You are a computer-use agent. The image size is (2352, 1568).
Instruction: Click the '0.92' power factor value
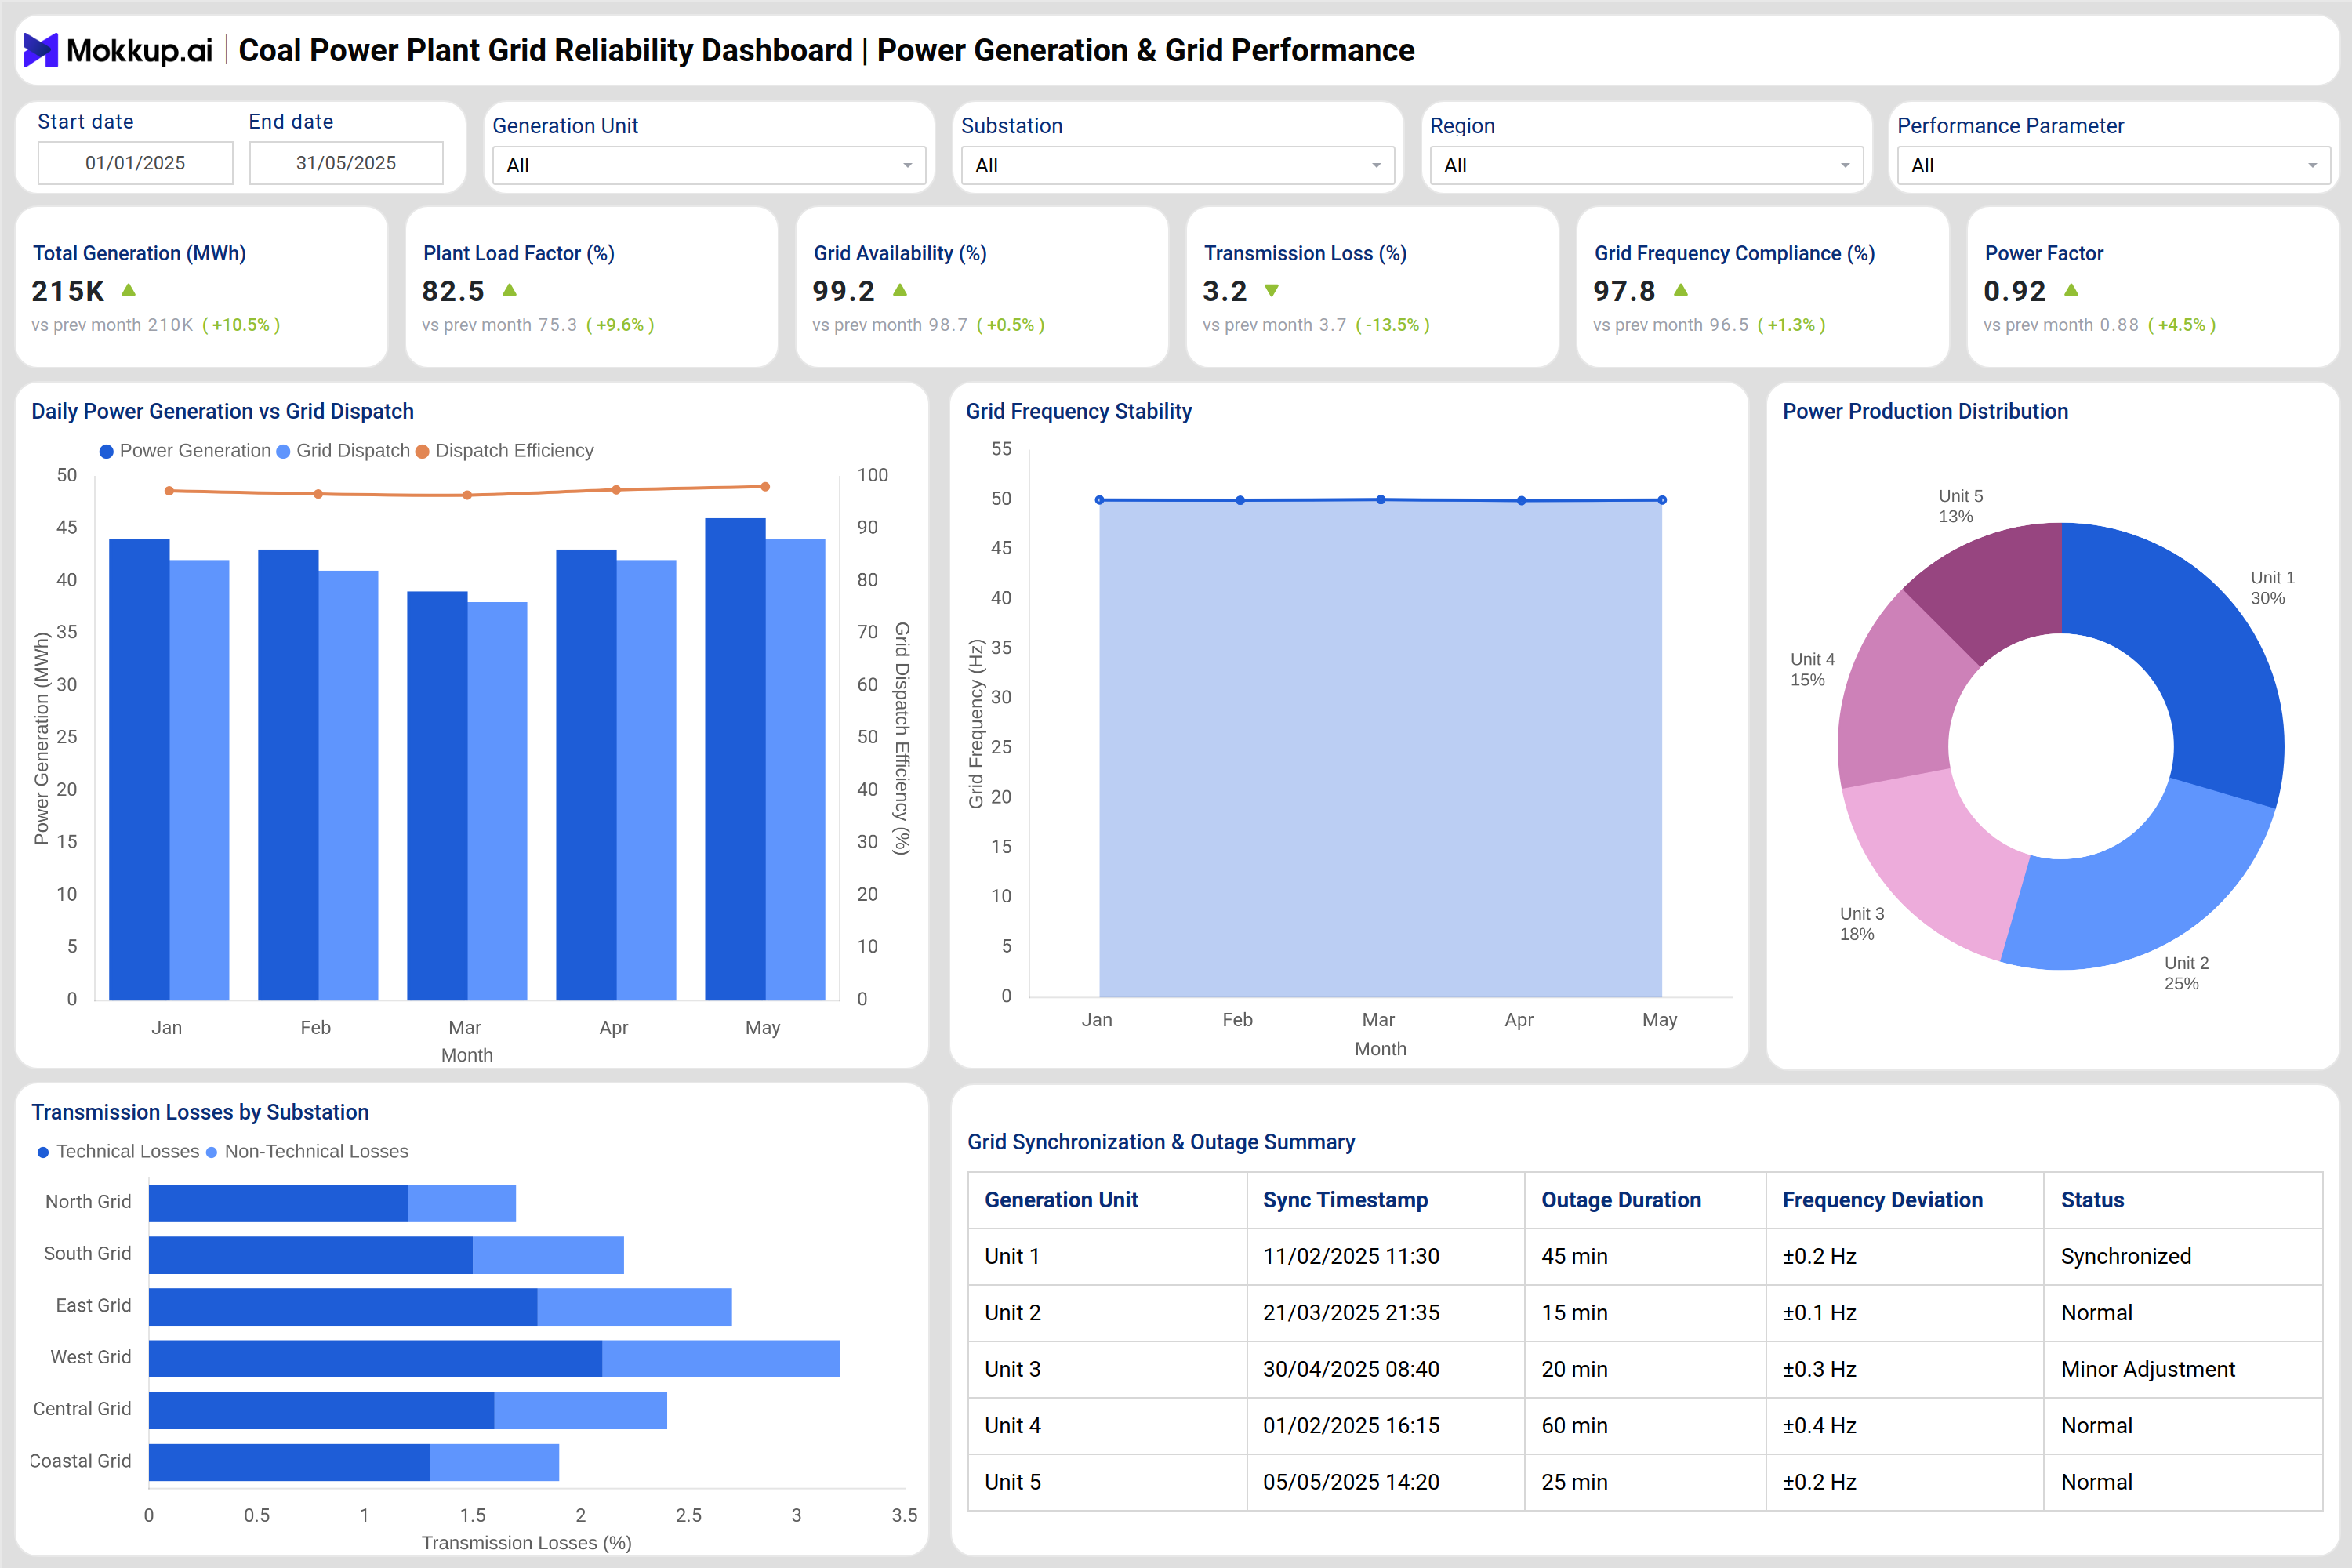point(2014,291)
